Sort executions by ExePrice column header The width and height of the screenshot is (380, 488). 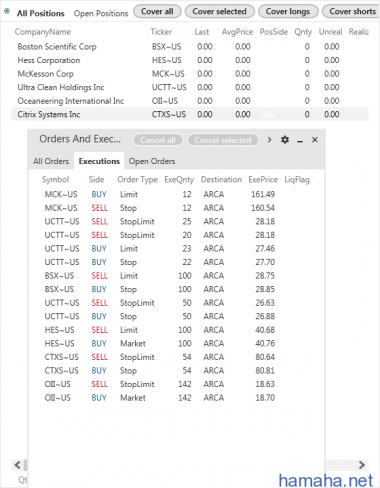(x=263, y=179)
